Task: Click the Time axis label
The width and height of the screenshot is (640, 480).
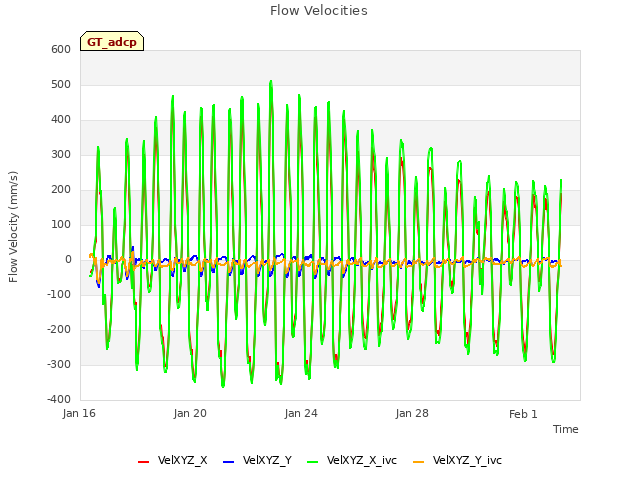Action: click(x=566, y=429)
